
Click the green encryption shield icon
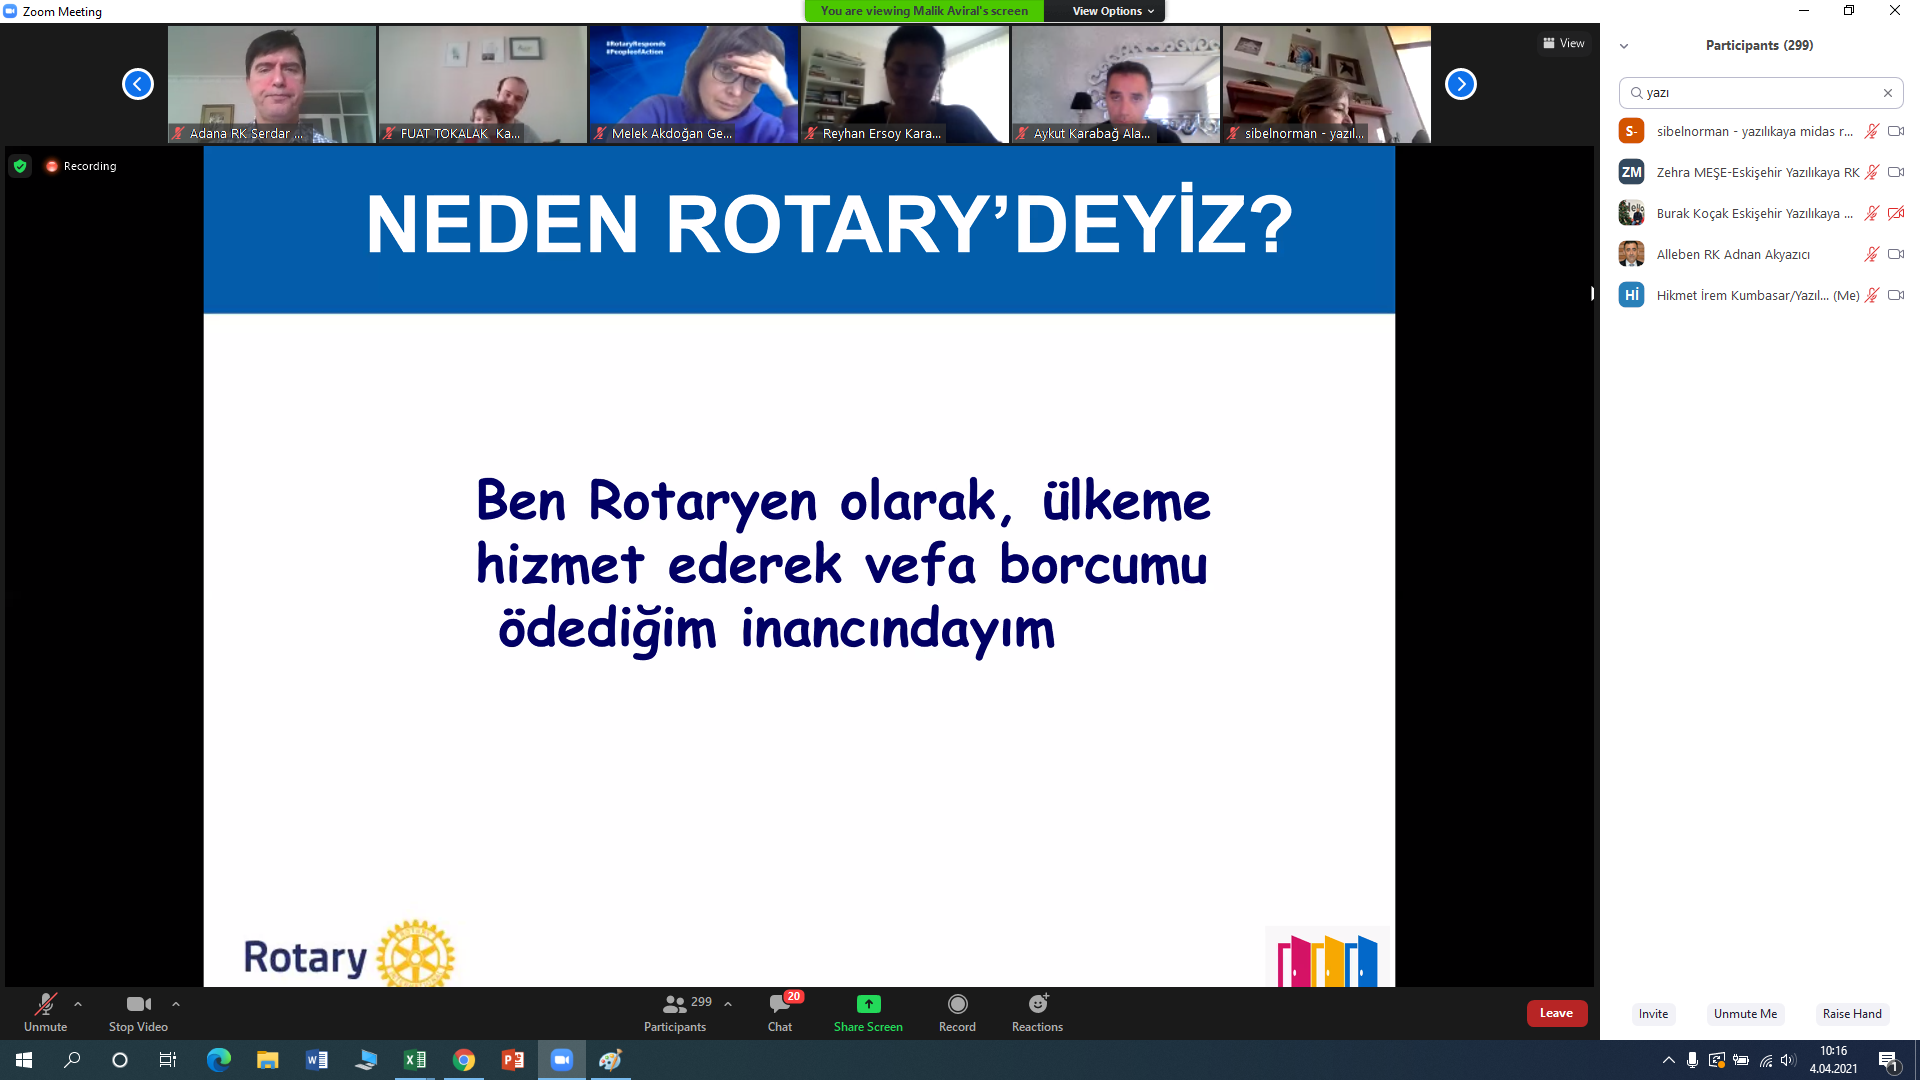point(20,166)
